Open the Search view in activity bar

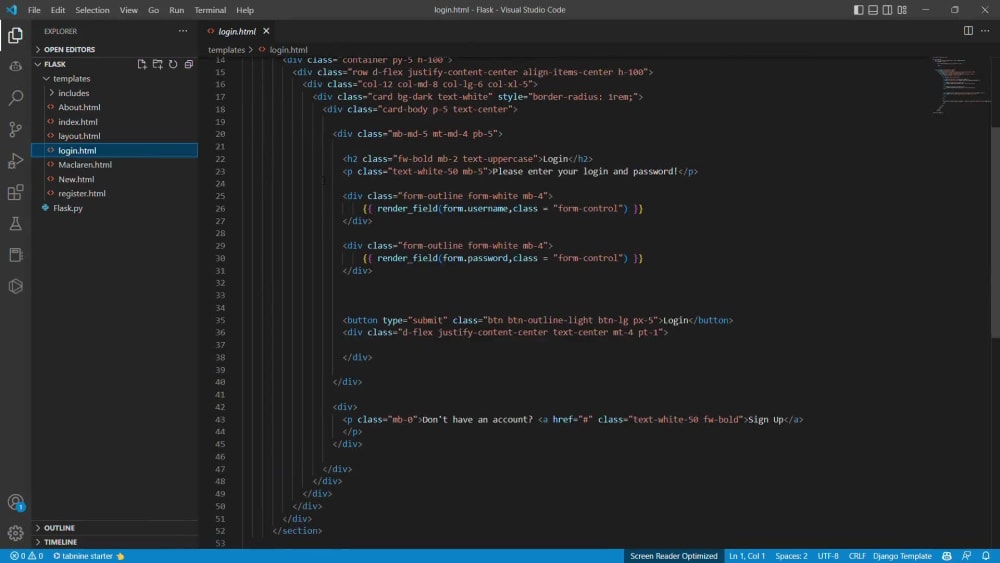pyautogui.click(x=15, y=98)
